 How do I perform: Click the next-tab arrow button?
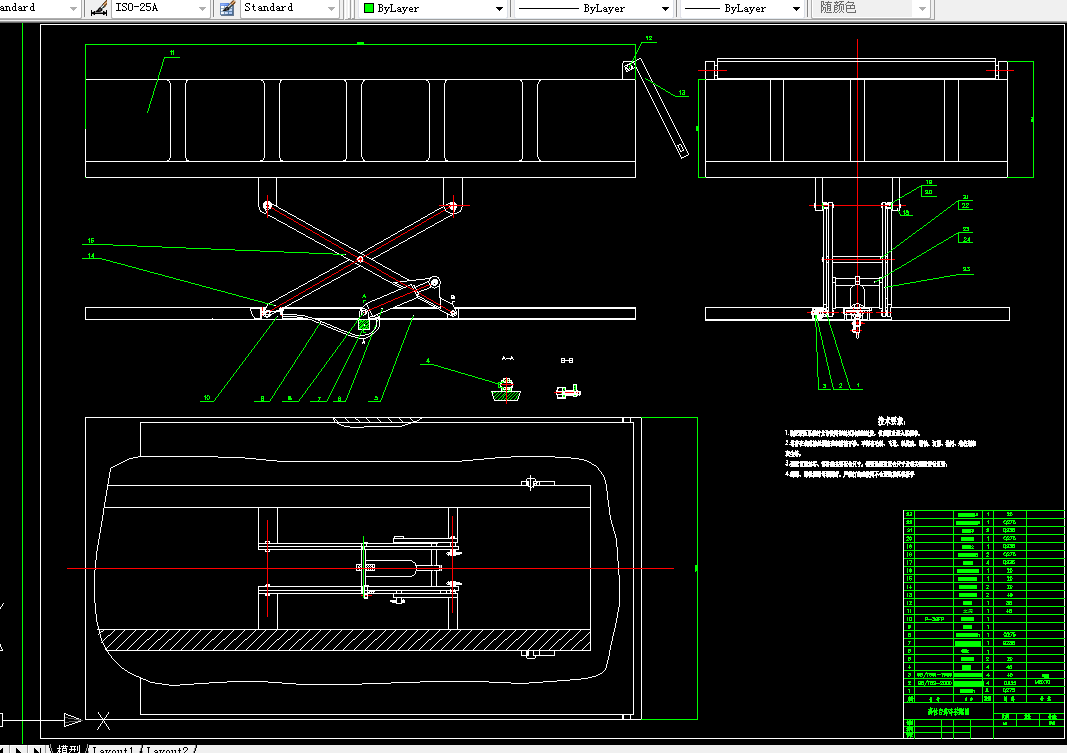pyautogui.click(x=19, y=750)
